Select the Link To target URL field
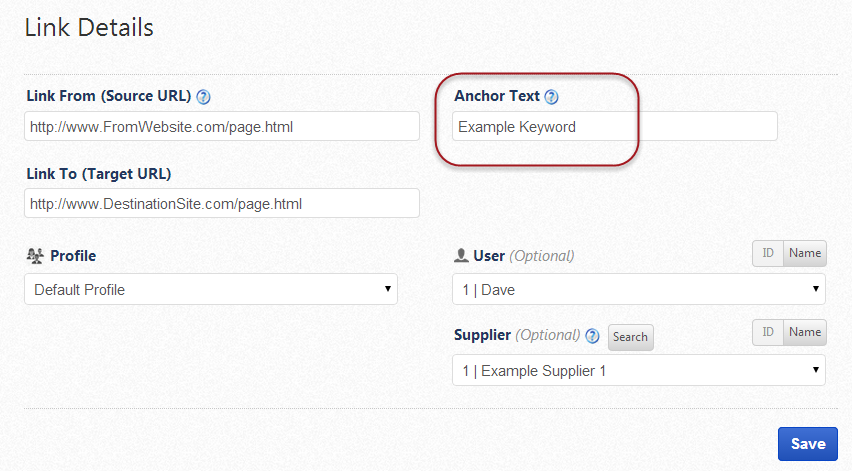 pyautogui.click(x=222, y=204)
